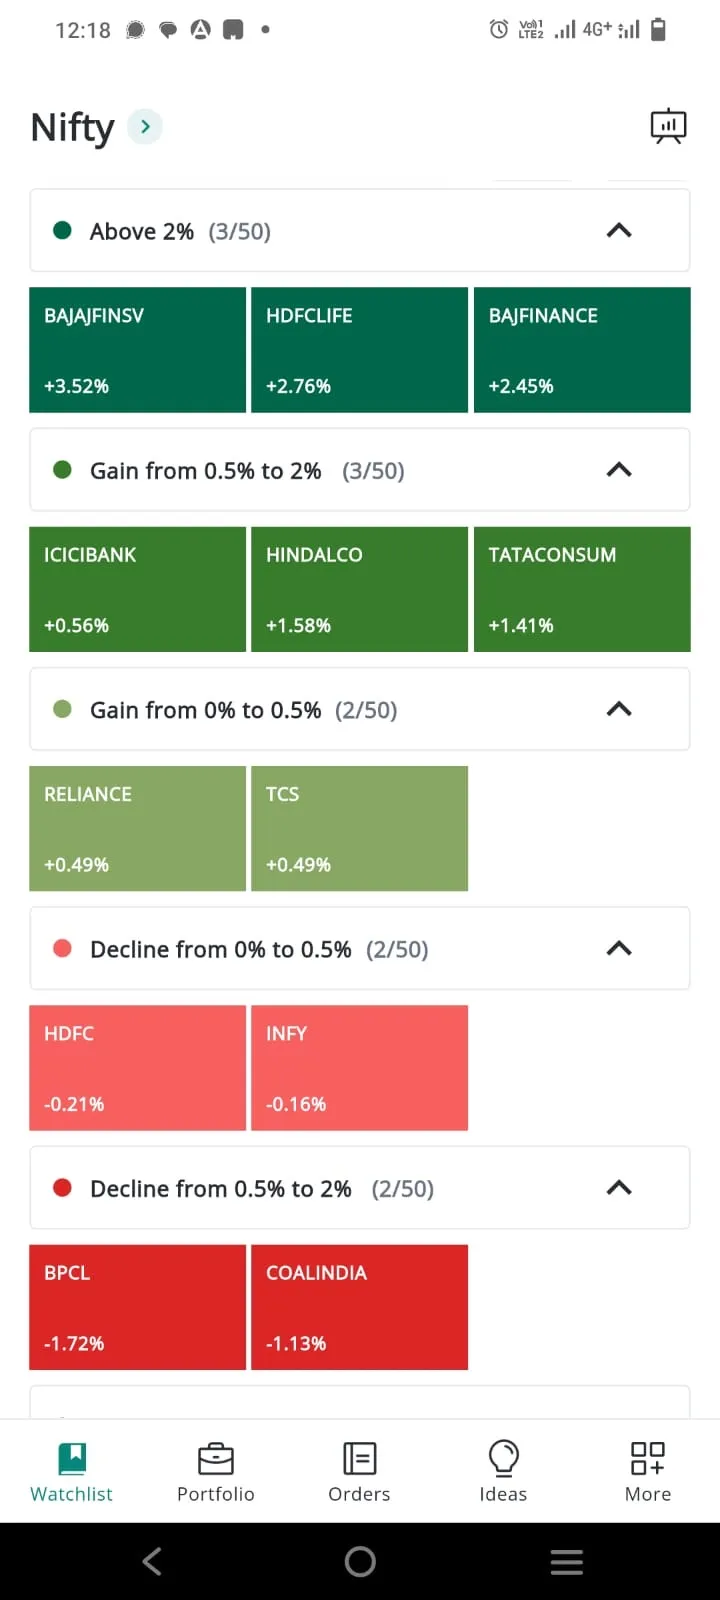Open the Orders list icon
The image size is (720, 1600).
359,1459
